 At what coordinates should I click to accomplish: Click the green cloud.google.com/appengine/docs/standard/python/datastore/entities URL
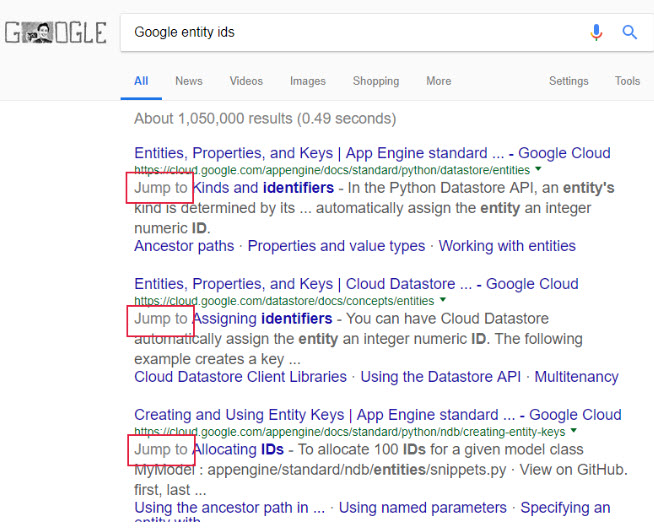pyautogui.click(x=332, y=170)
